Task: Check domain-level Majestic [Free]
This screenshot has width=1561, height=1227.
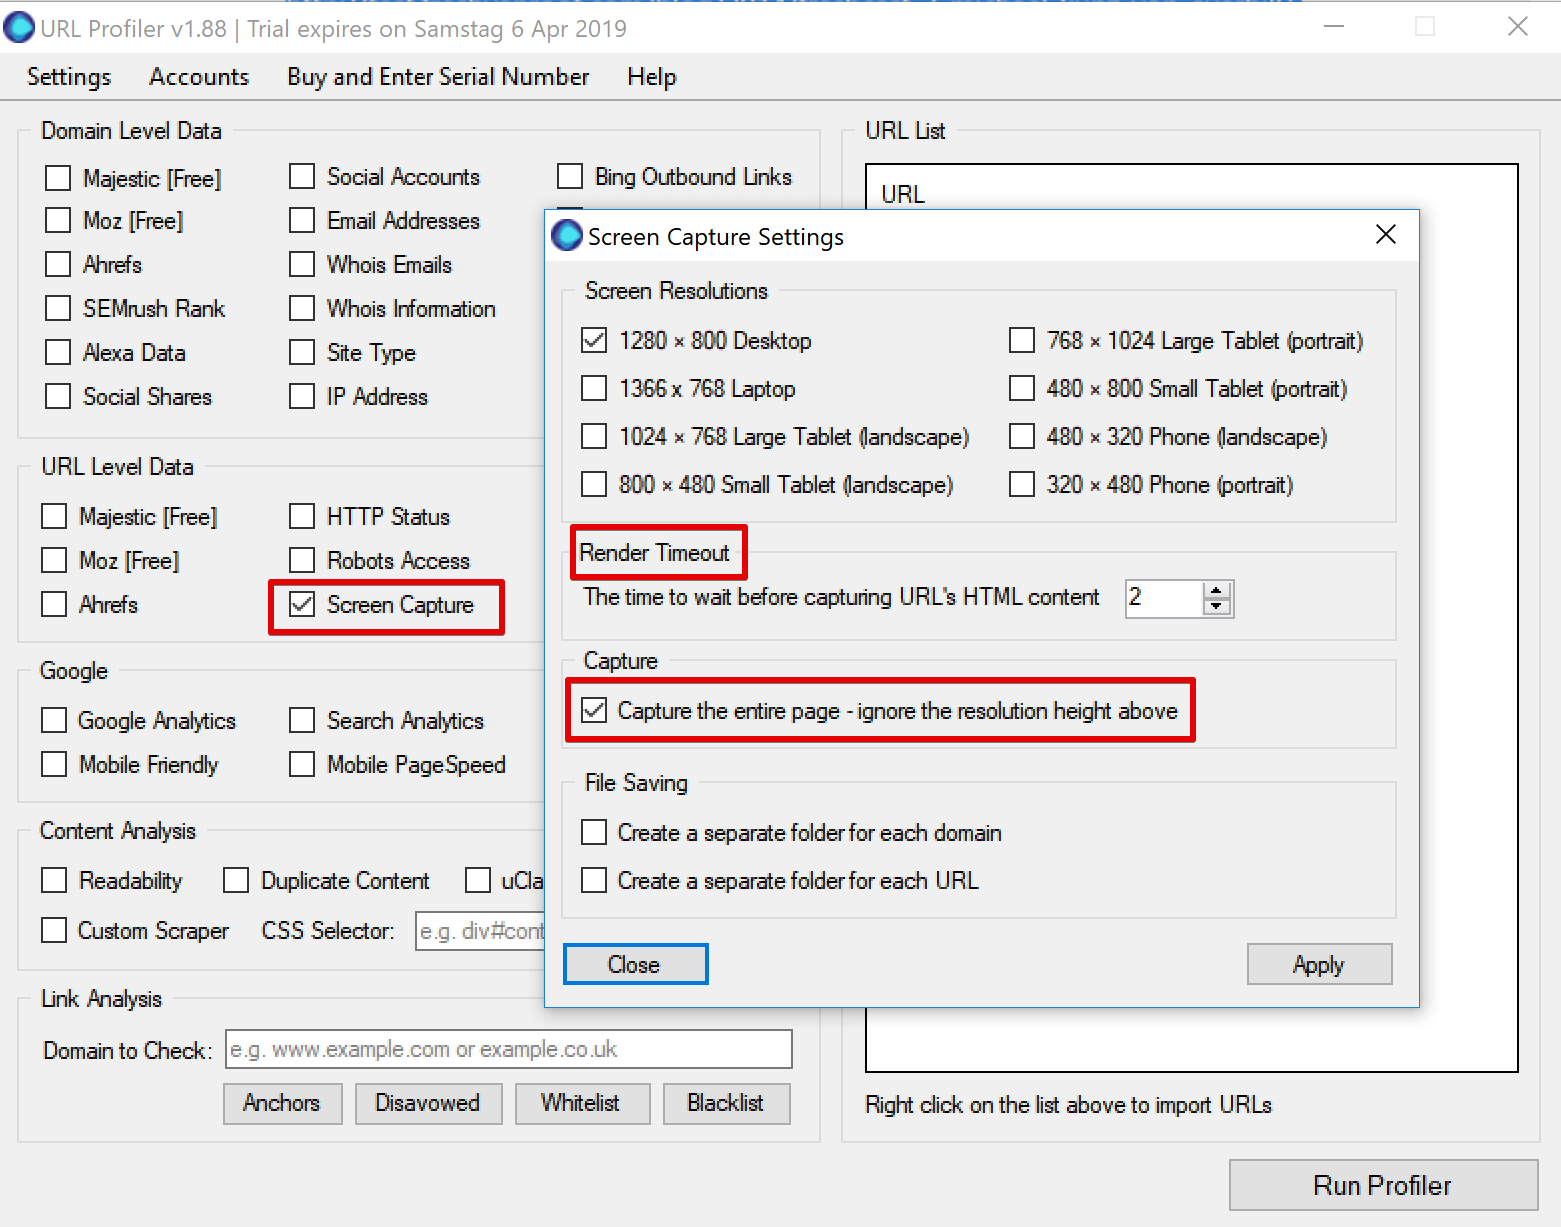Action: [58, 178]
